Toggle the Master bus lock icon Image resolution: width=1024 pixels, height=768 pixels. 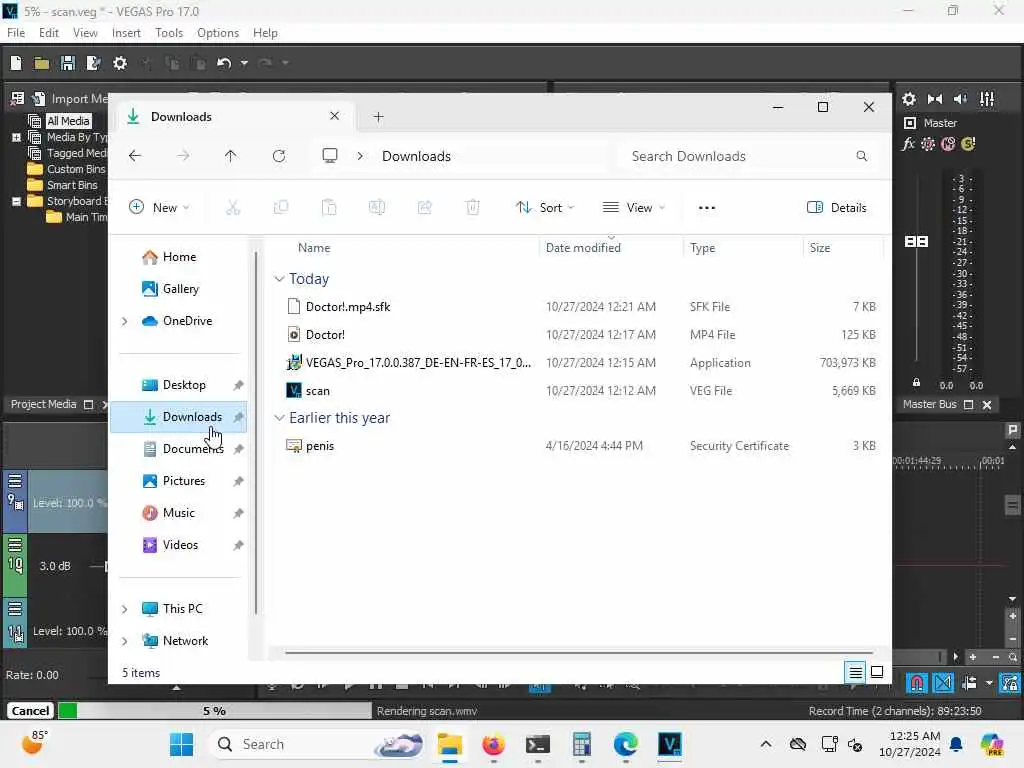(x=916, y=382)
